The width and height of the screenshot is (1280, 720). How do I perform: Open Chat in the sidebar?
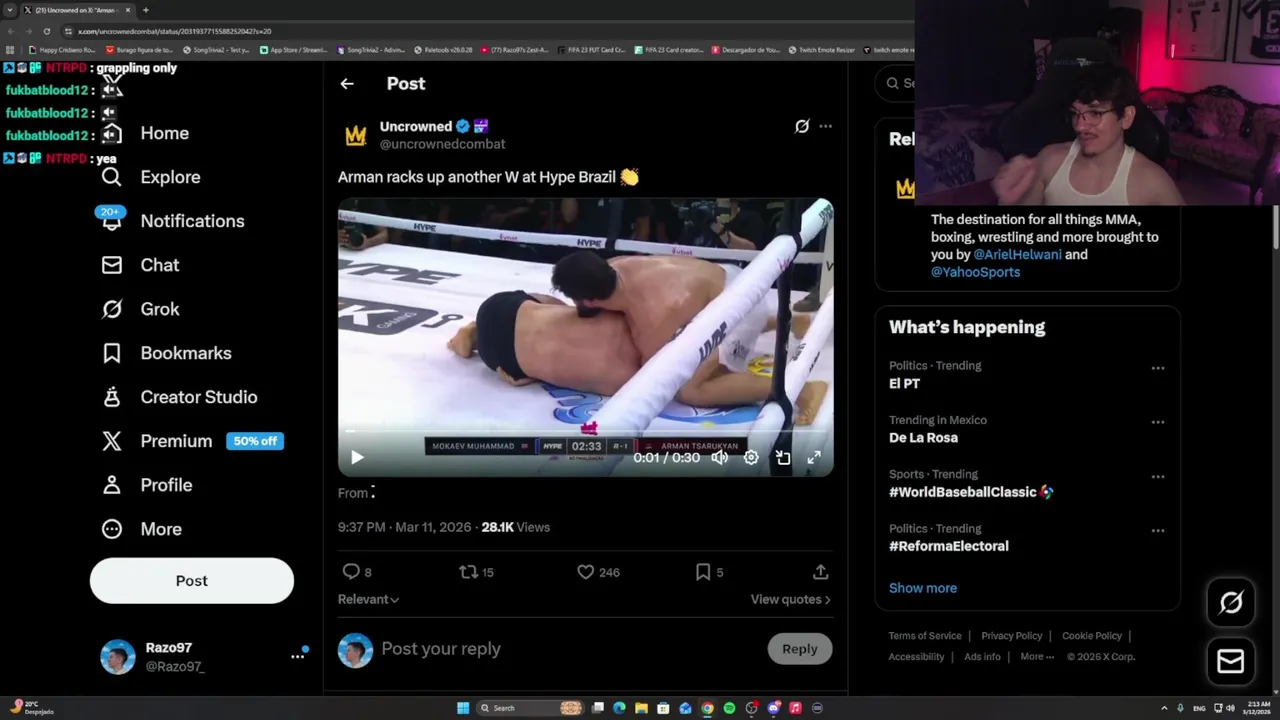pos(141,265)
